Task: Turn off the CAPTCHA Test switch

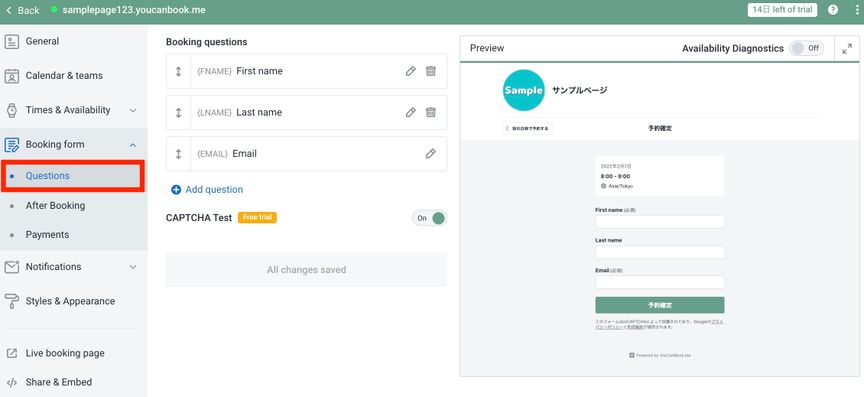Action: (x=429, y=218)
